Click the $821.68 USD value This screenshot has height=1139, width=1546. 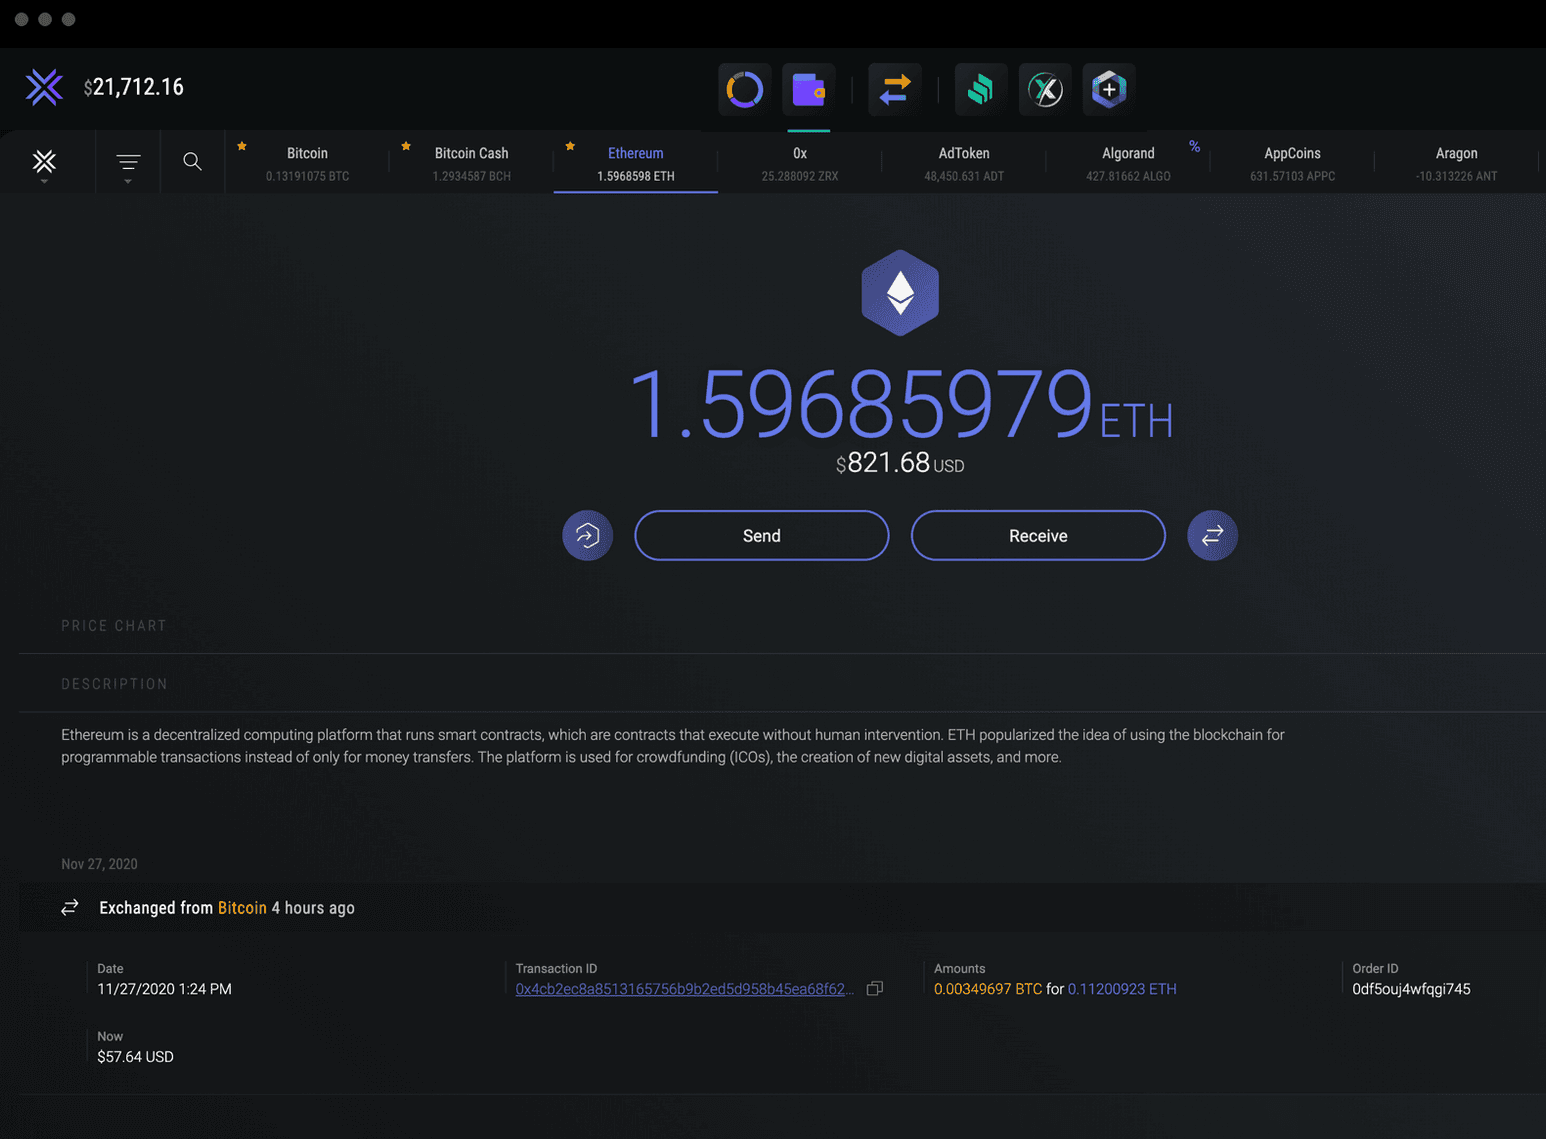[x=900, y=463]
